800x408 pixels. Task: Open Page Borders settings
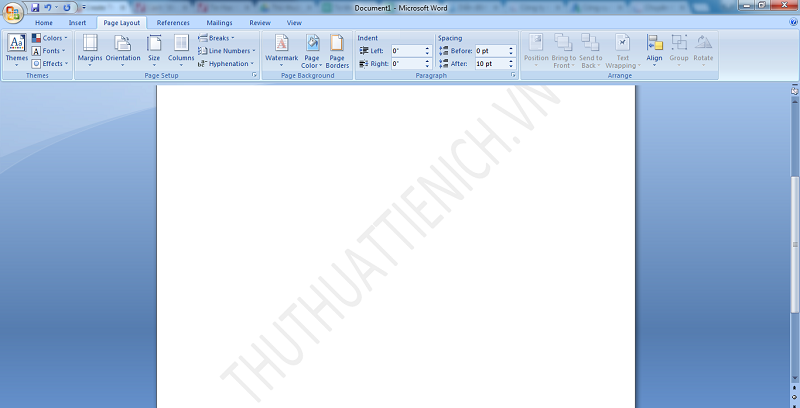click(x=338, y=48)
